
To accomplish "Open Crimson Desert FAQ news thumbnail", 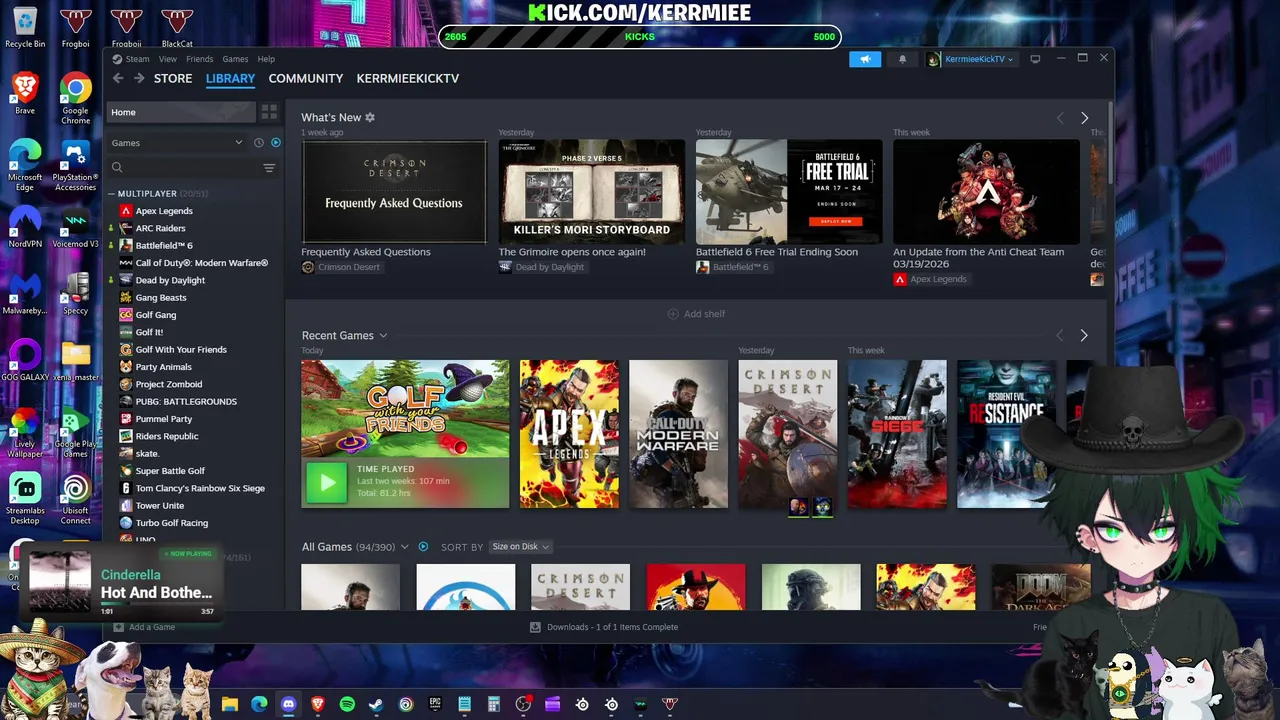I will [x=394, y=192].
